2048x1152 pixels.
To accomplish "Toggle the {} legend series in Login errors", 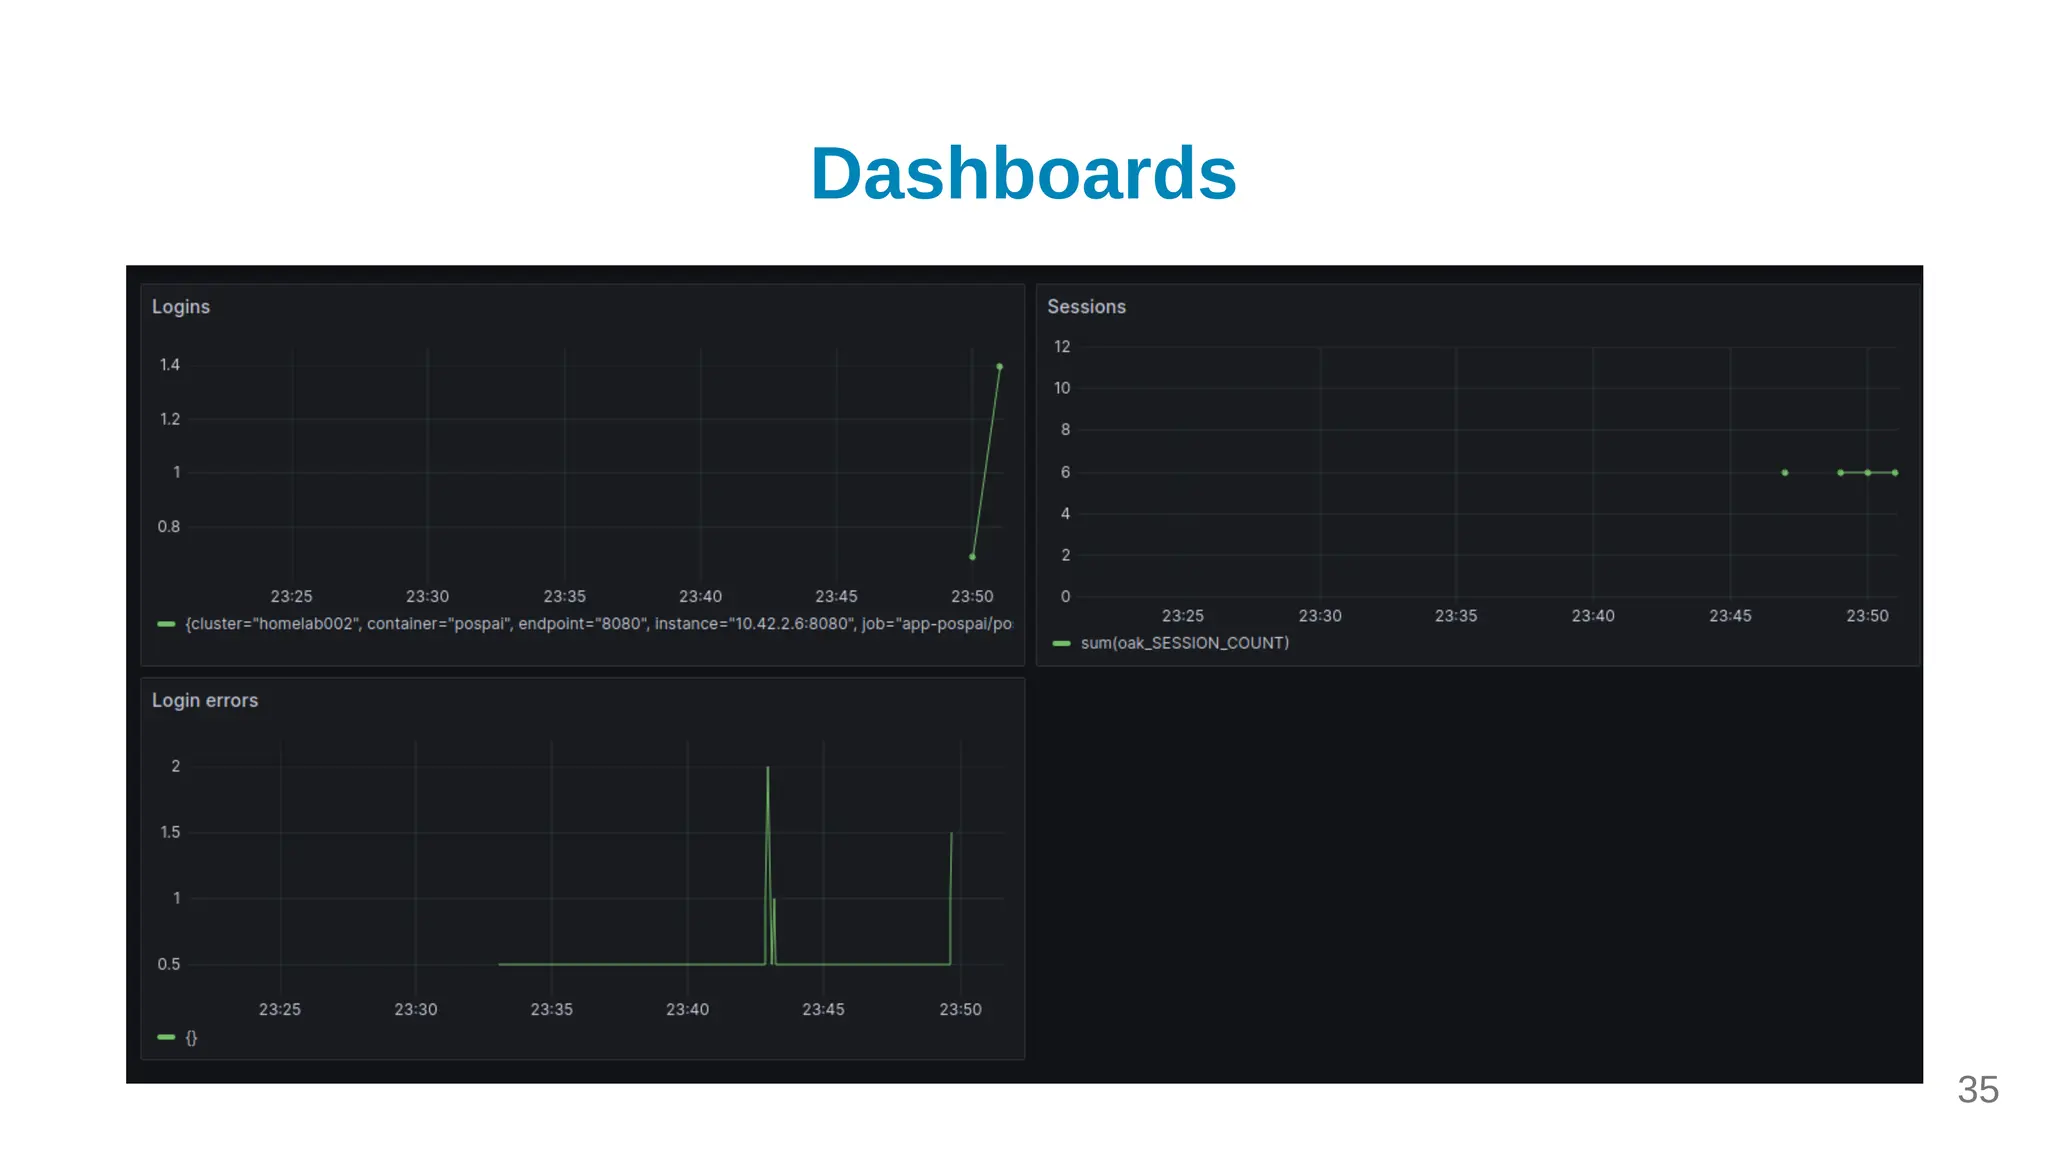I will (191, 1038).
